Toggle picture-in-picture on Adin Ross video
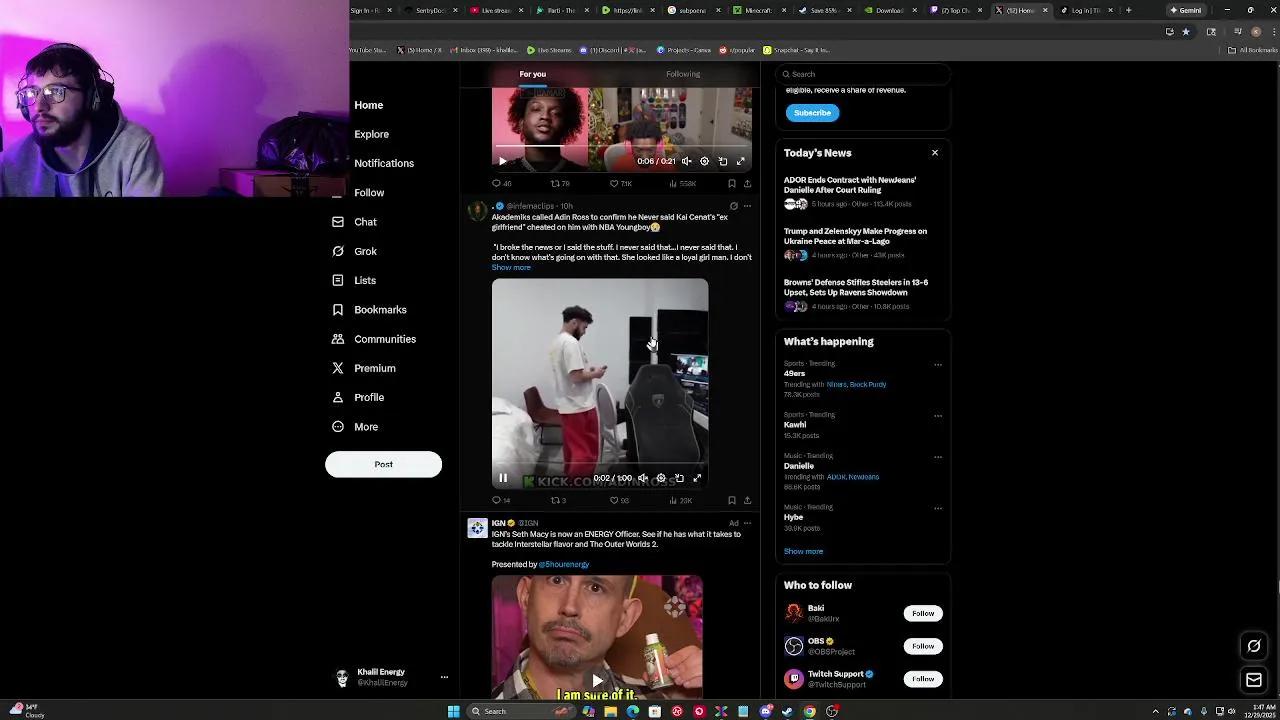The image size is (1280, 720). pyautogui.click(x=679, y=478)
